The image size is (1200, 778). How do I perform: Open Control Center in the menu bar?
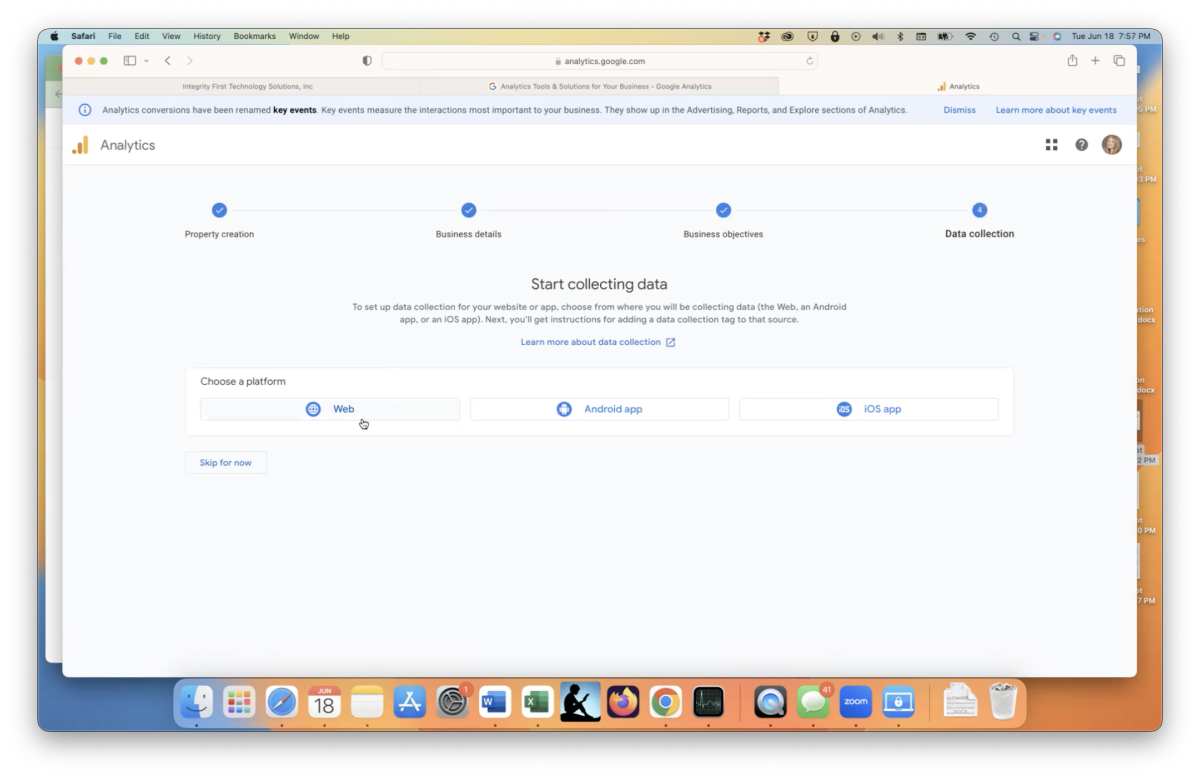[1035, 36]
